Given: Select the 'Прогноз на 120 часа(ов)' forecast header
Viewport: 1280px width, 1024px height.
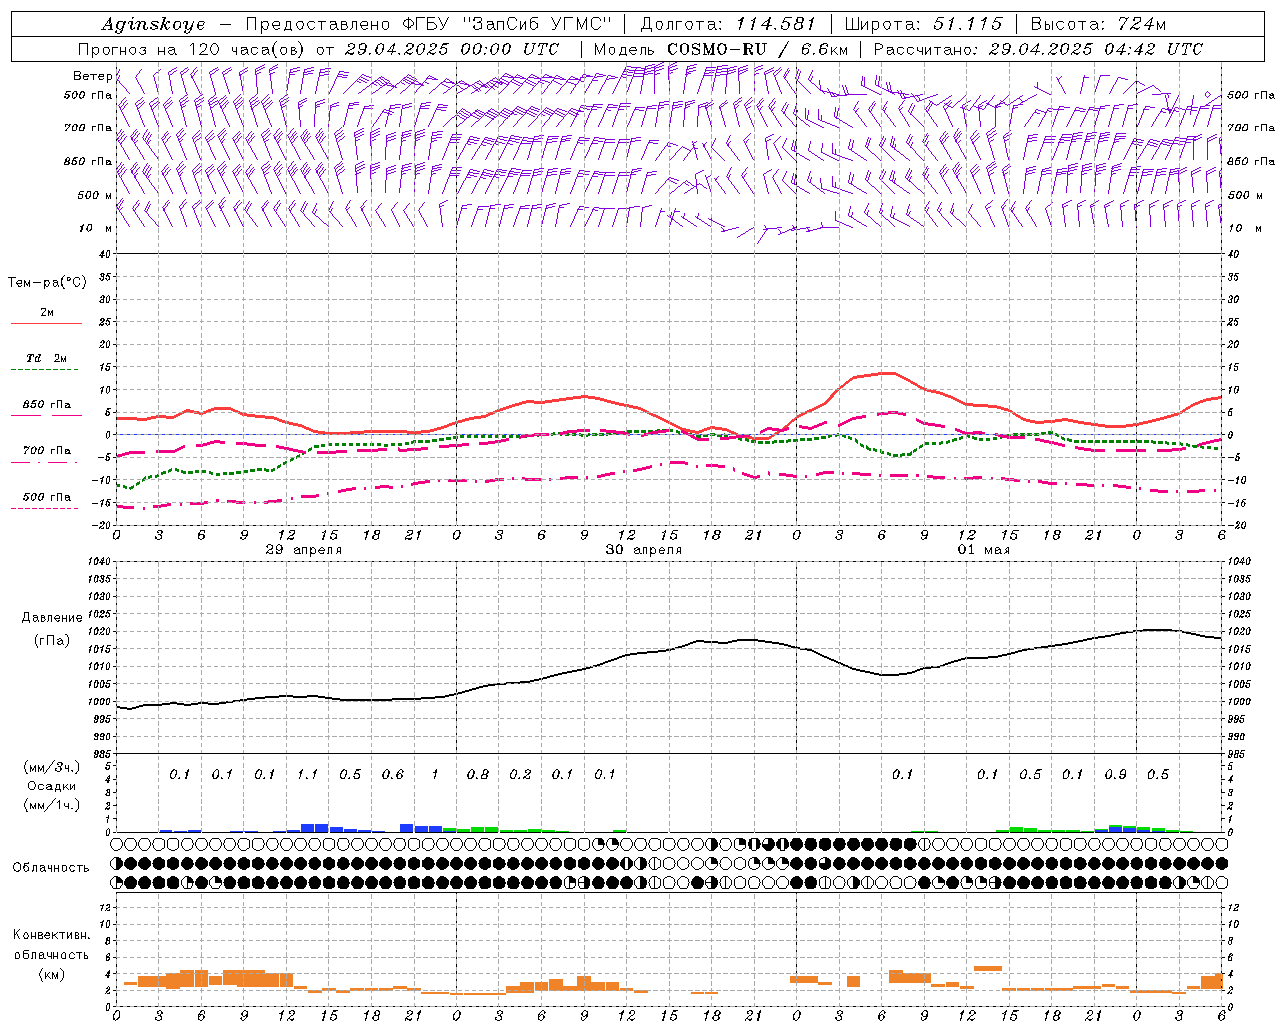Looking at the screenshot, I should pos(192,49).
